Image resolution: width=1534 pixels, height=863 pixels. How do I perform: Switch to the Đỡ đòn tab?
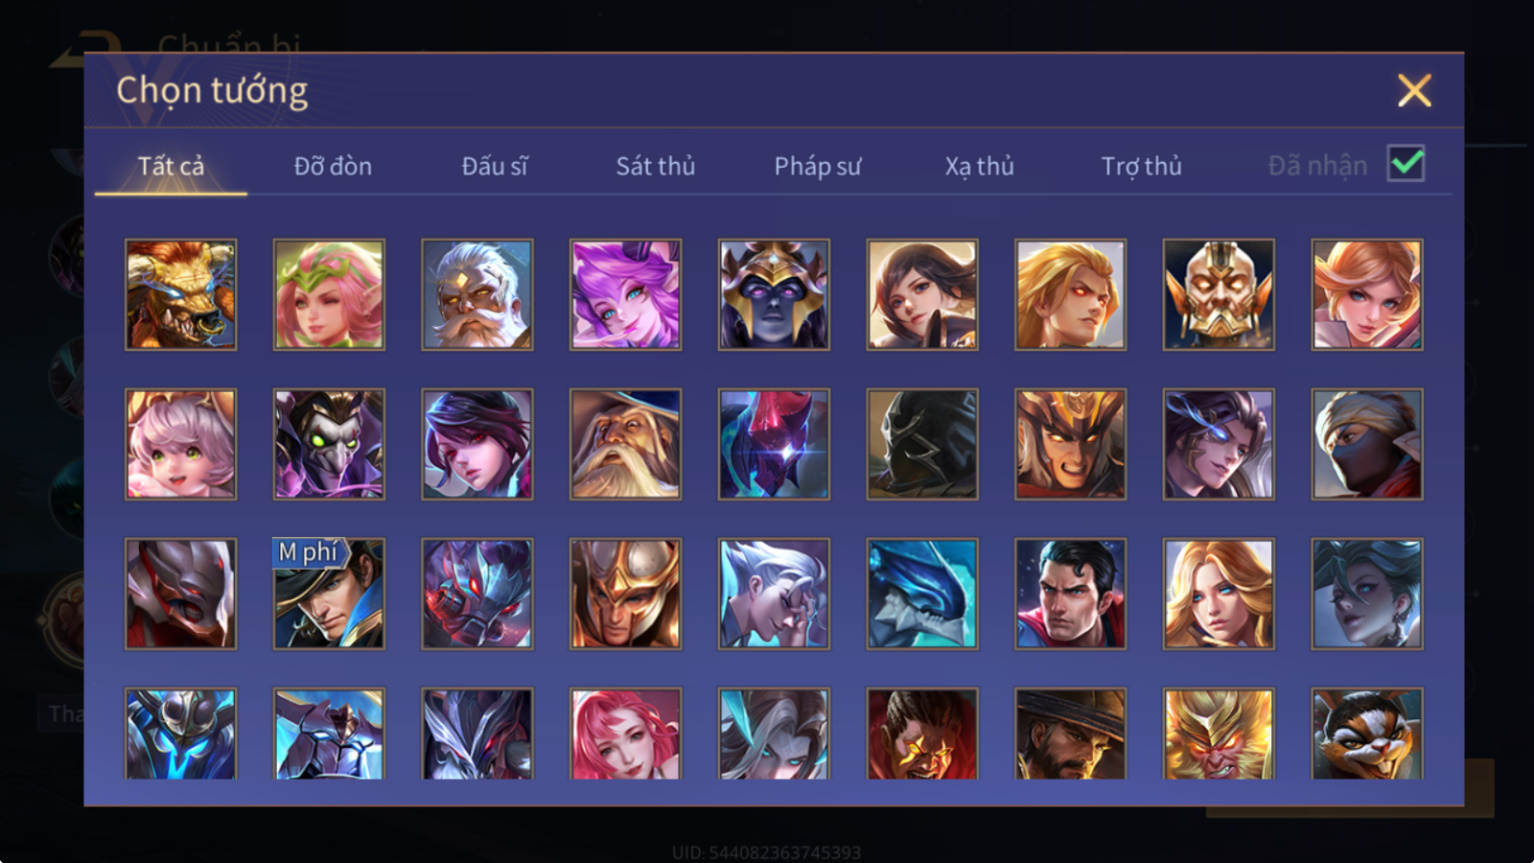(332, 166)
